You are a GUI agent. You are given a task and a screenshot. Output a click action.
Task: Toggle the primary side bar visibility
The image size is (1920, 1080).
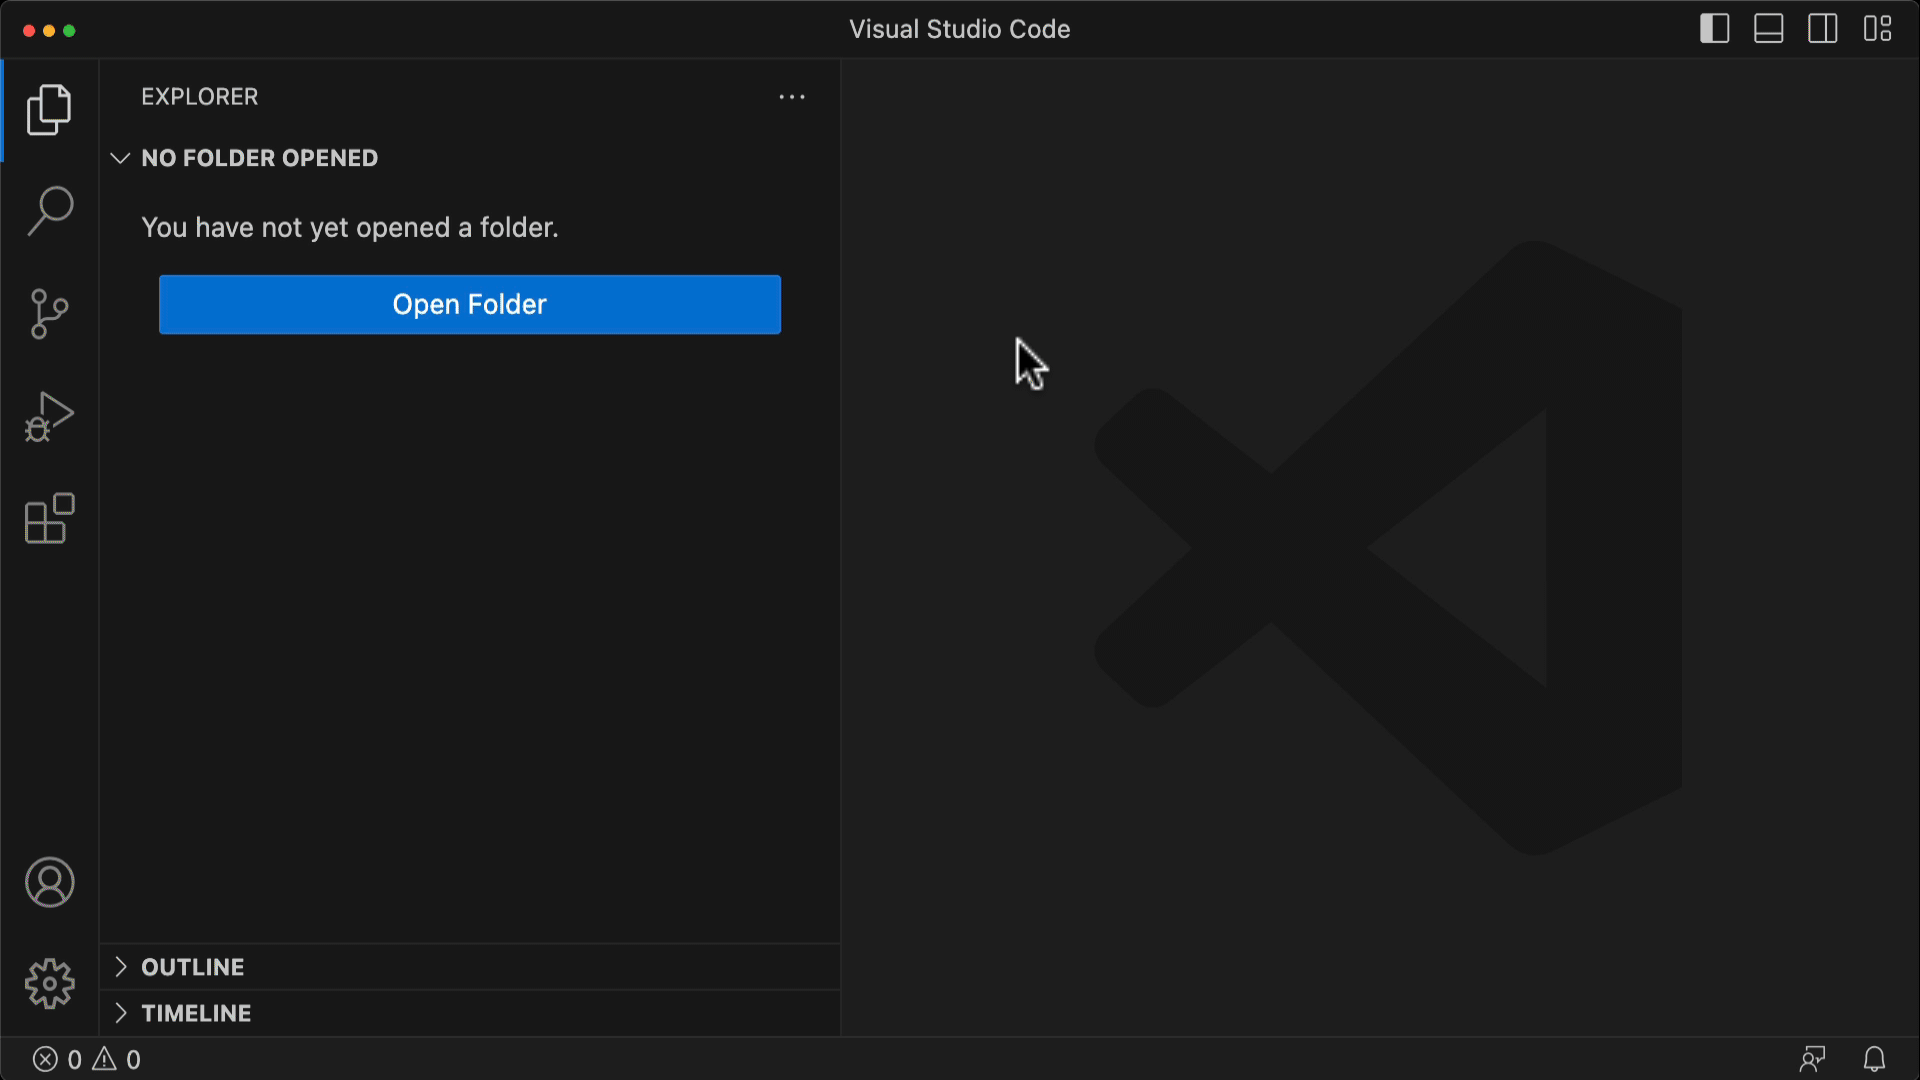point(1714,29)
